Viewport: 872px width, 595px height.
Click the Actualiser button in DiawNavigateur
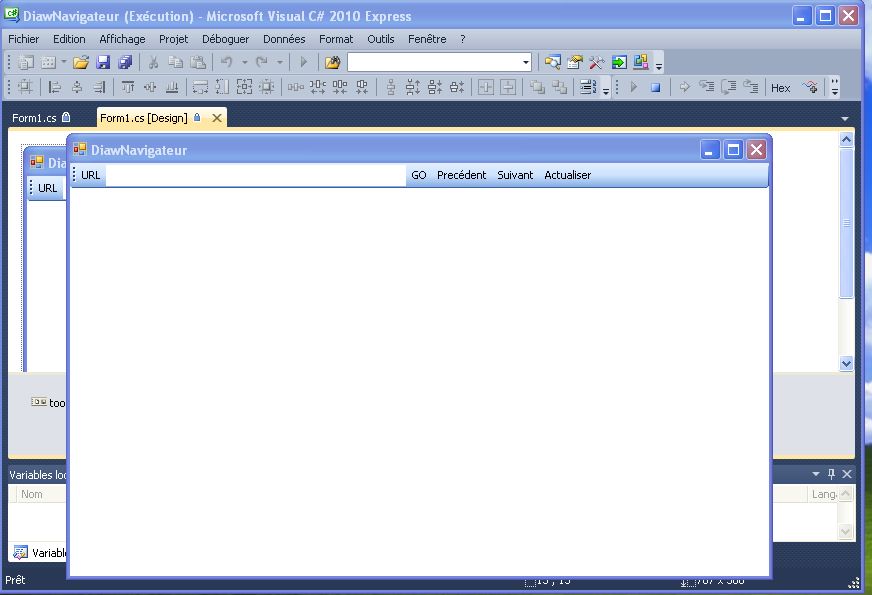[567, 175]
